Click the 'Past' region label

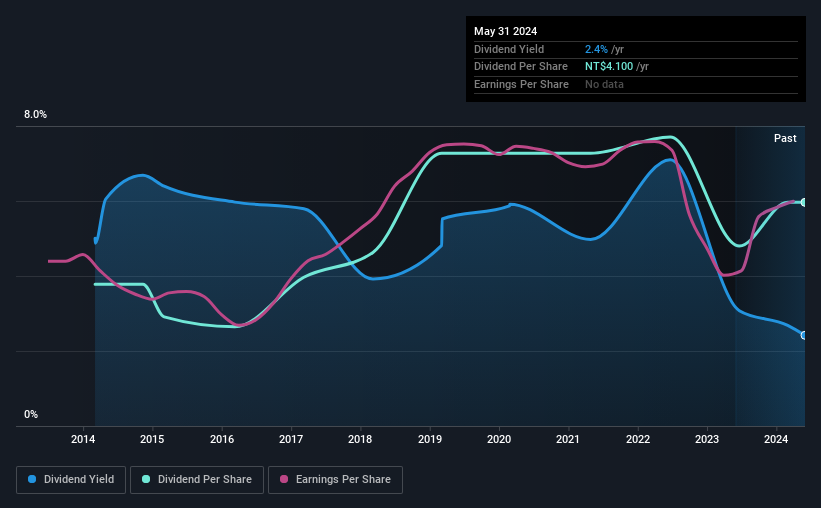[x=785, y=138]
